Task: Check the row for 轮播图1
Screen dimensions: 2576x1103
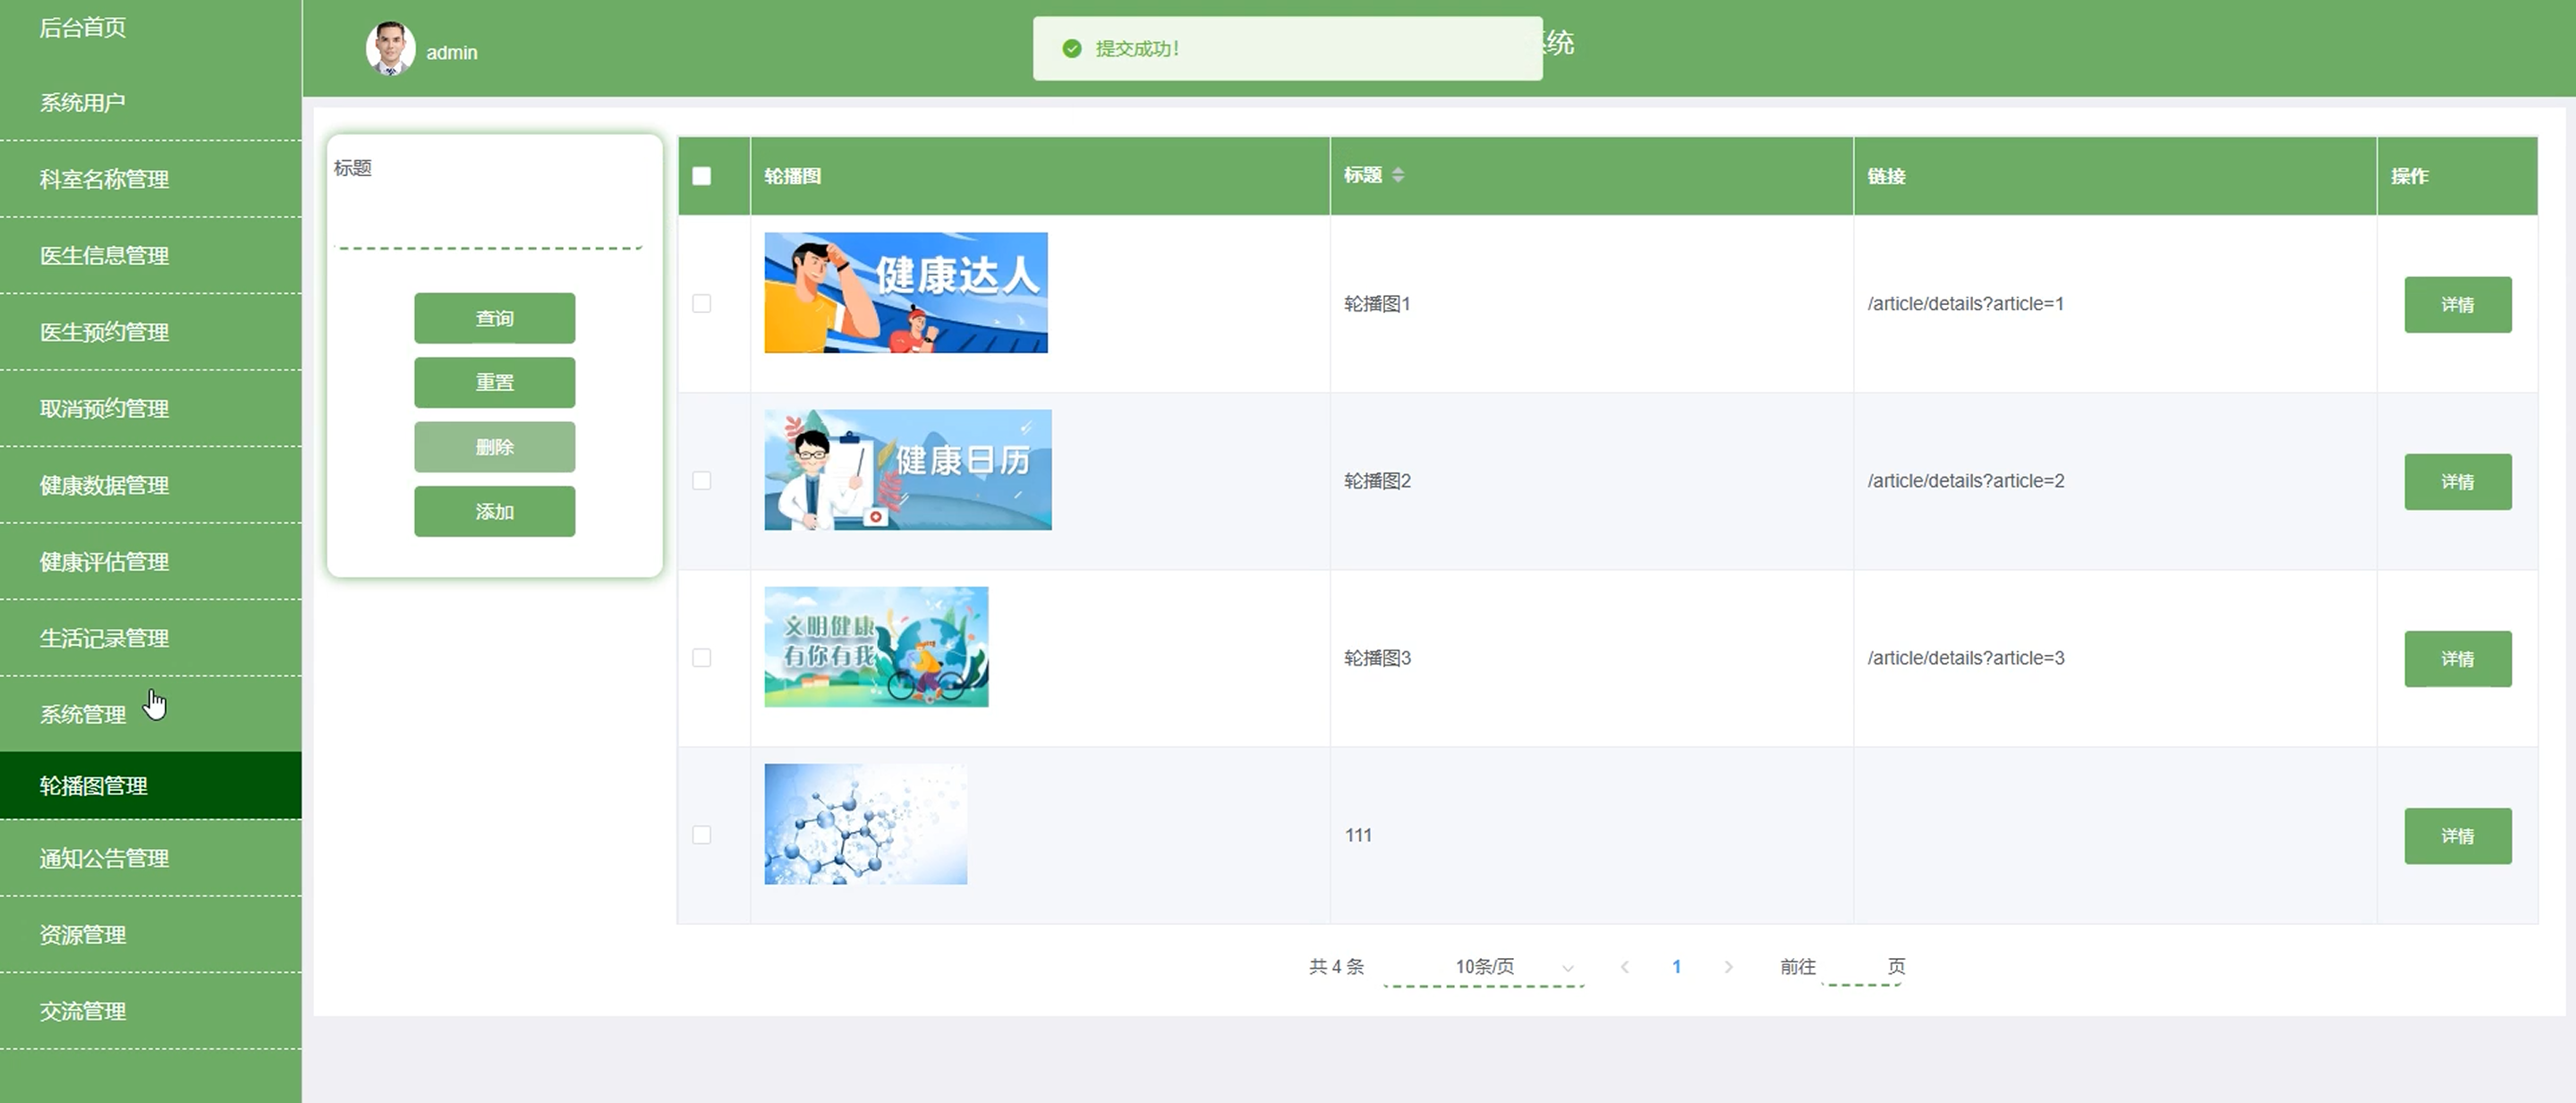Action: pyautogui.click(x=701, y=303)
